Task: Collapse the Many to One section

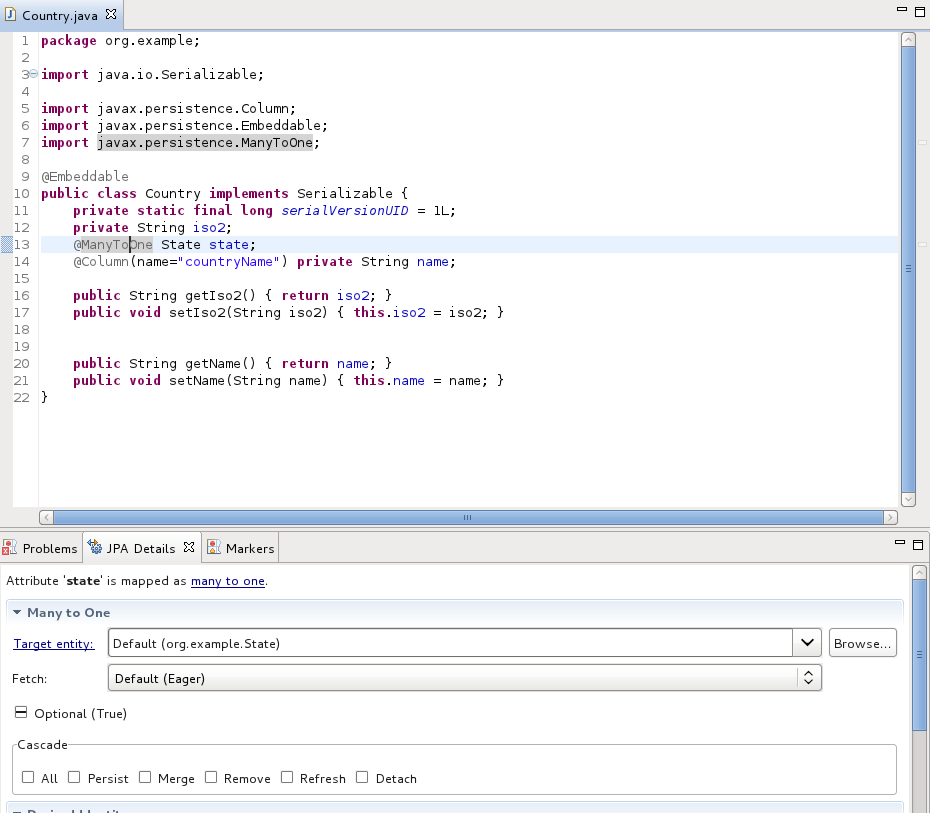Action: 15,611
